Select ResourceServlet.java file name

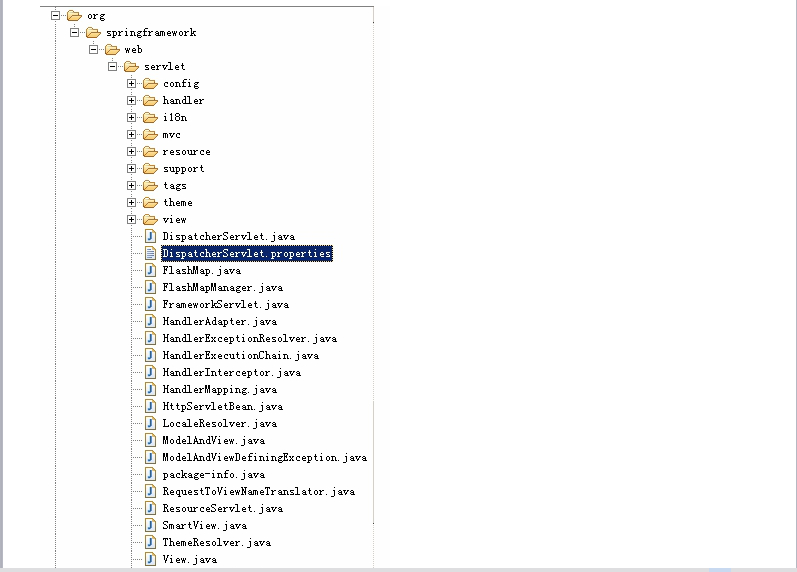point(223,508)
